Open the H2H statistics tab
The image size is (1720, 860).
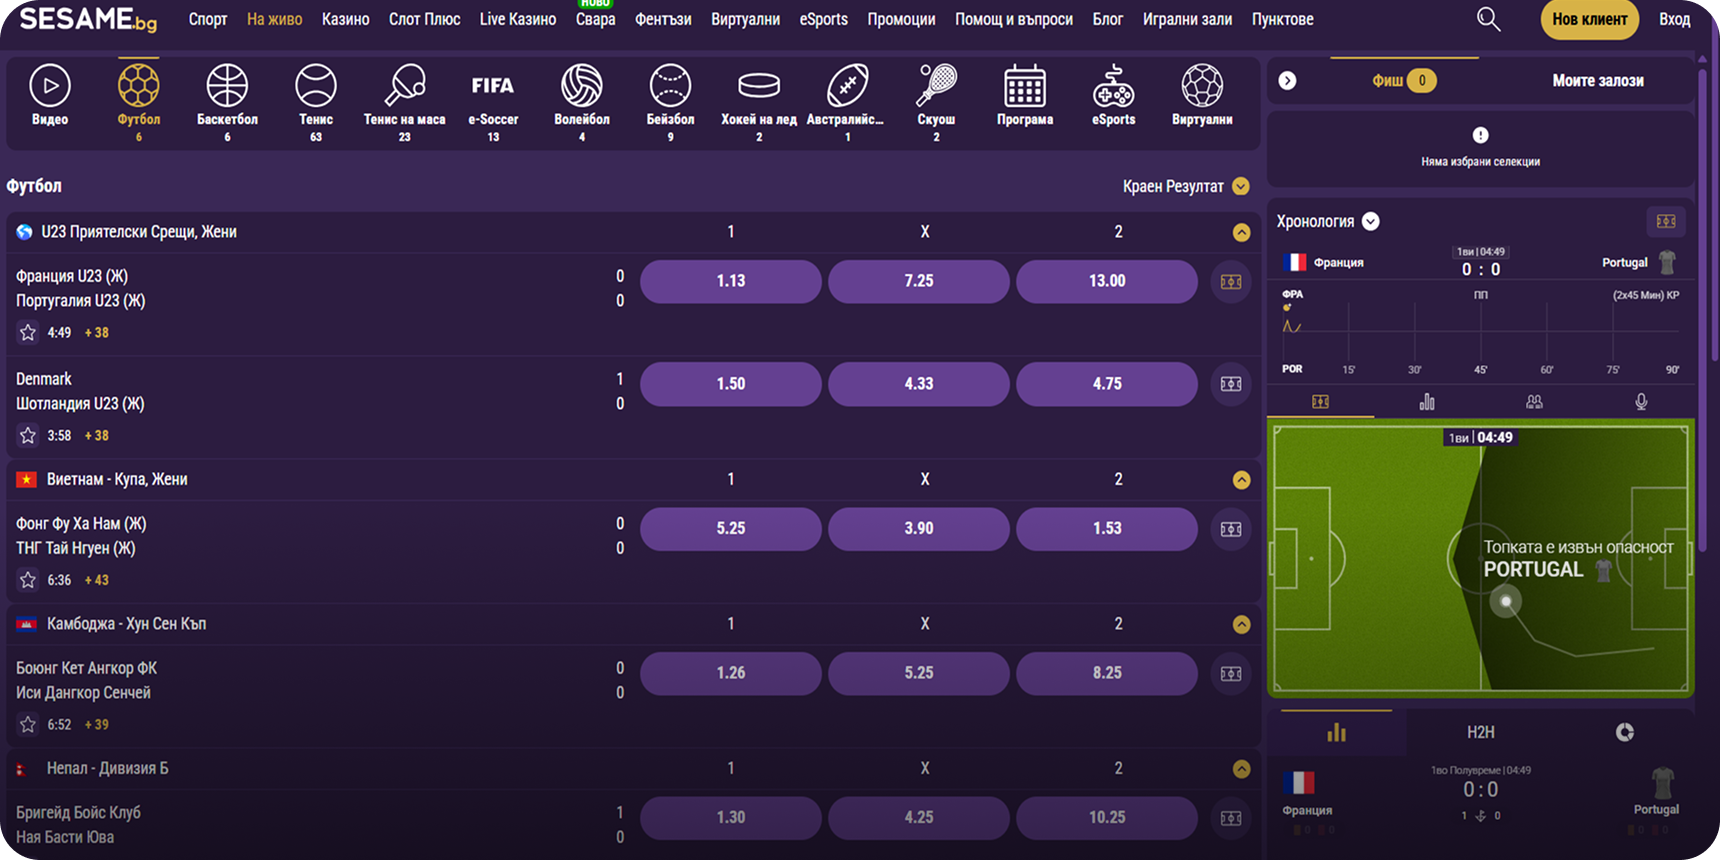(1480, 733)
